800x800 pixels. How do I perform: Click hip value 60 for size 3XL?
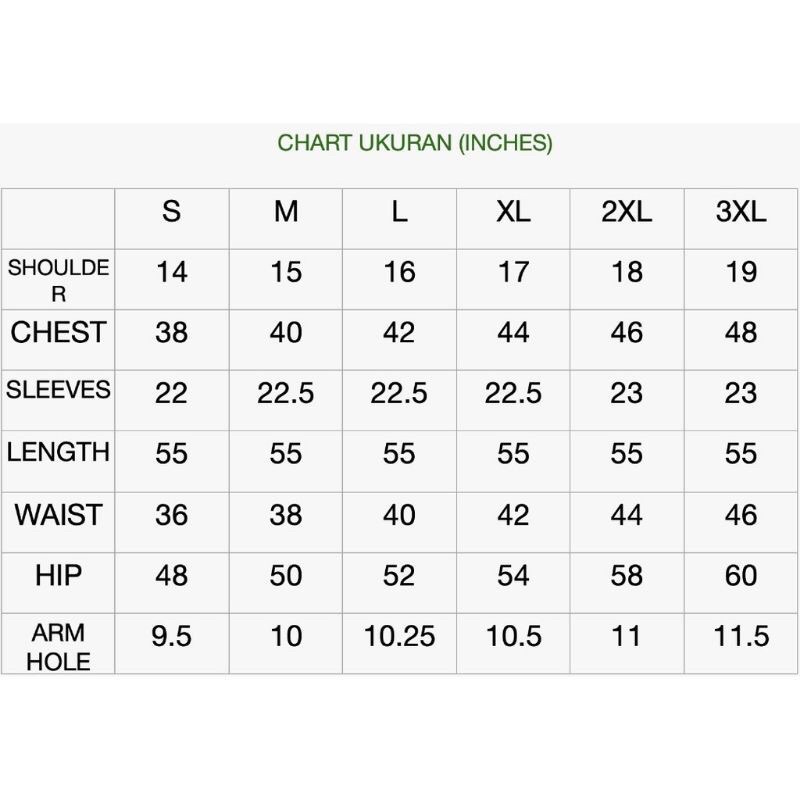tap(741, 576)
